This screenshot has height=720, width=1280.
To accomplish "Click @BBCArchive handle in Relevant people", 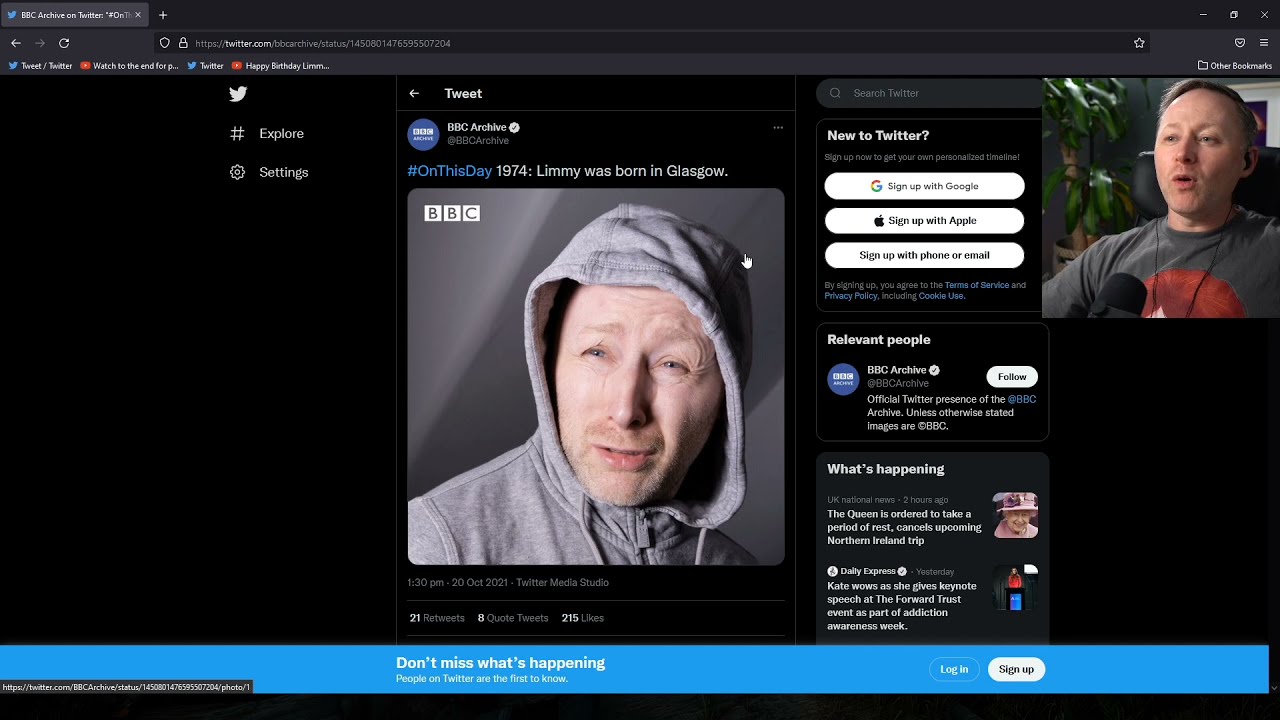I will (898, 384).
